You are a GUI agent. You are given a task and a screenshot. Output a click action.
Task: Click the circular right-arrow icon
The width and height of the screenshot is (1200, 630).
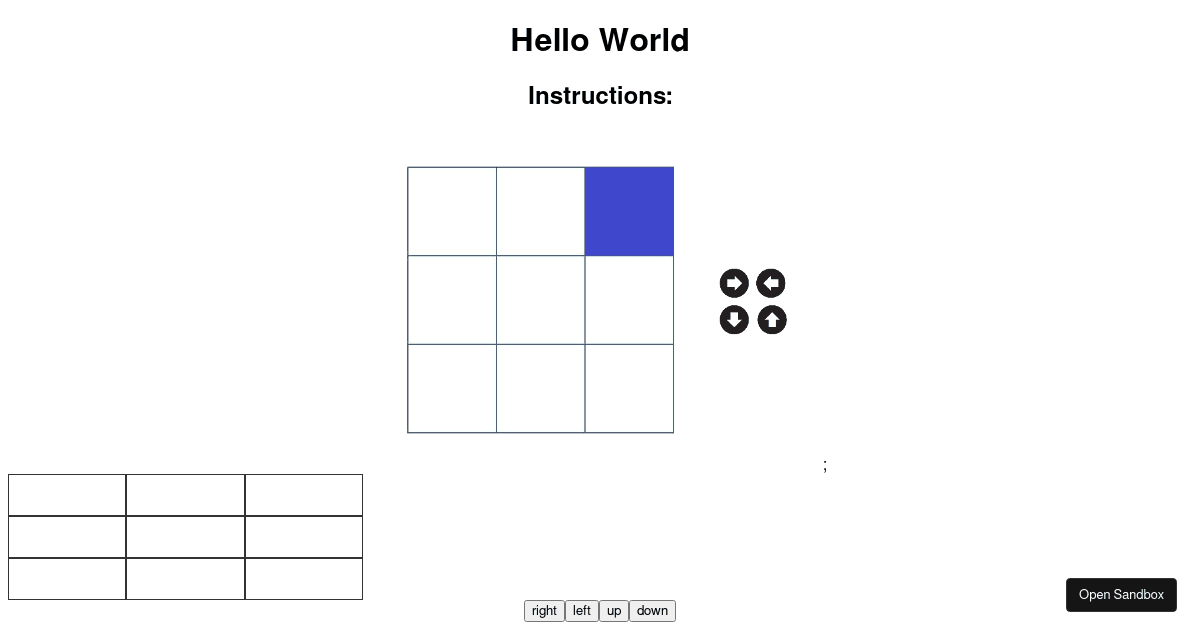coord(734,283)
